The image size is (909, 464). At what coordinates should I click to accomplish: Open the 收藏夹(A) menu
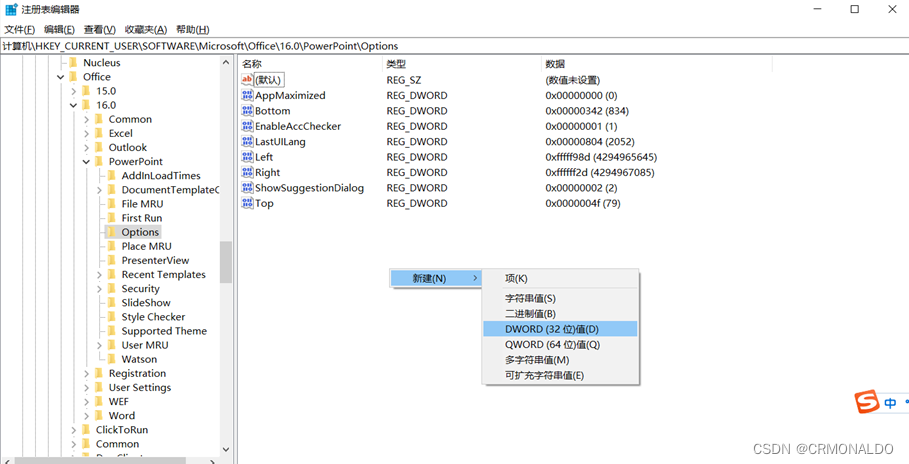(146, 30)
